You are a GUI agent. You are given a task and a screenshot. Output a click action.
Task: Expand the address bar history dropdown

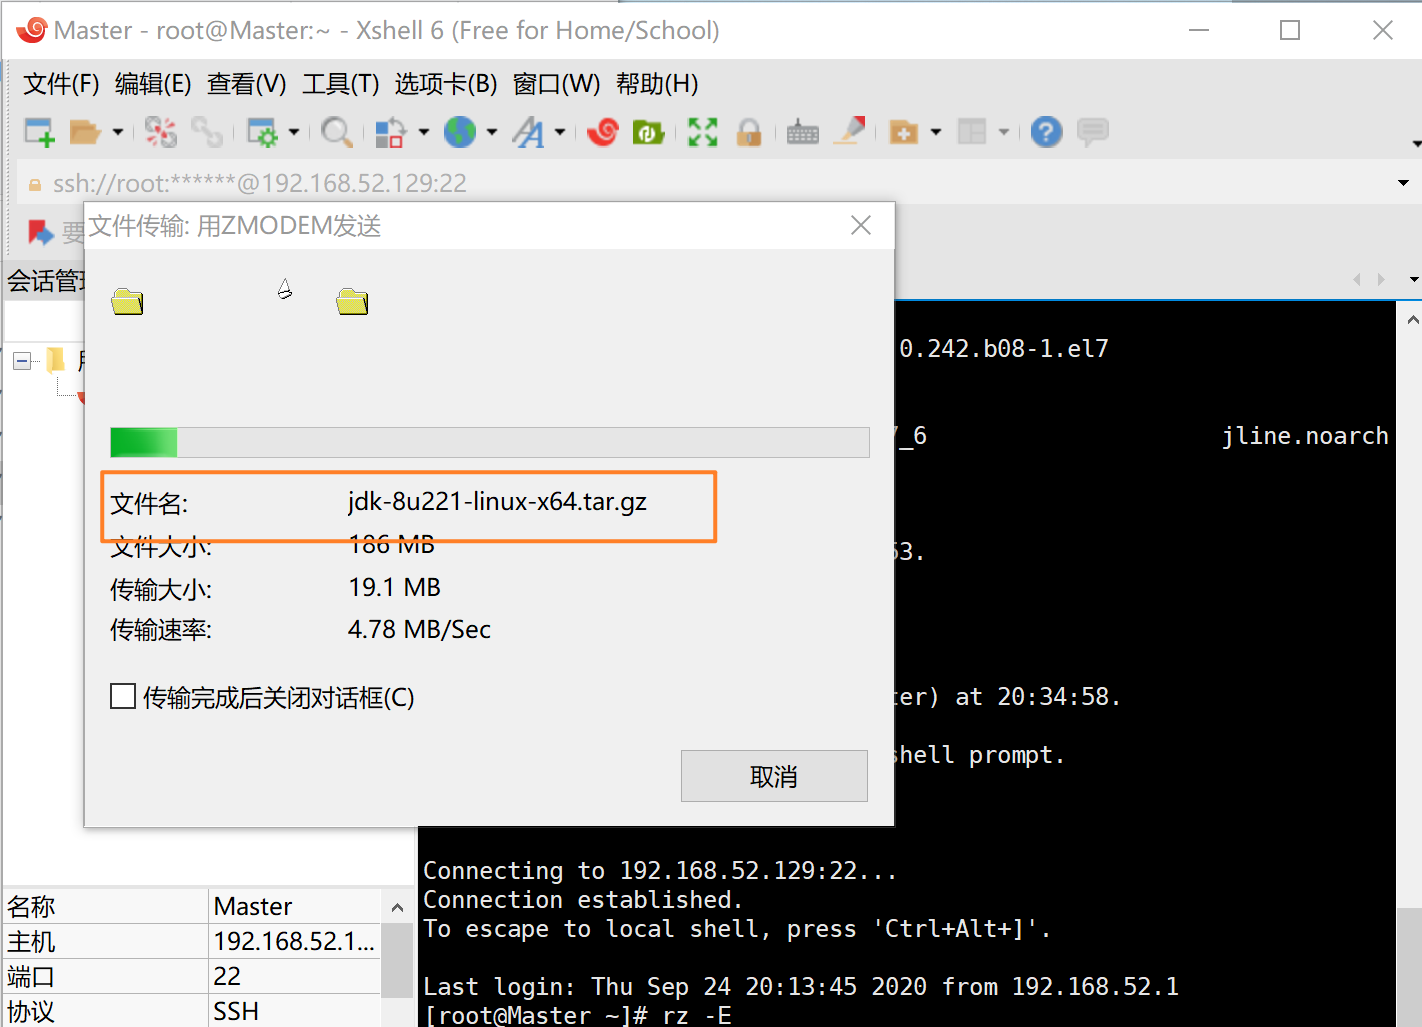[1403, 183]
